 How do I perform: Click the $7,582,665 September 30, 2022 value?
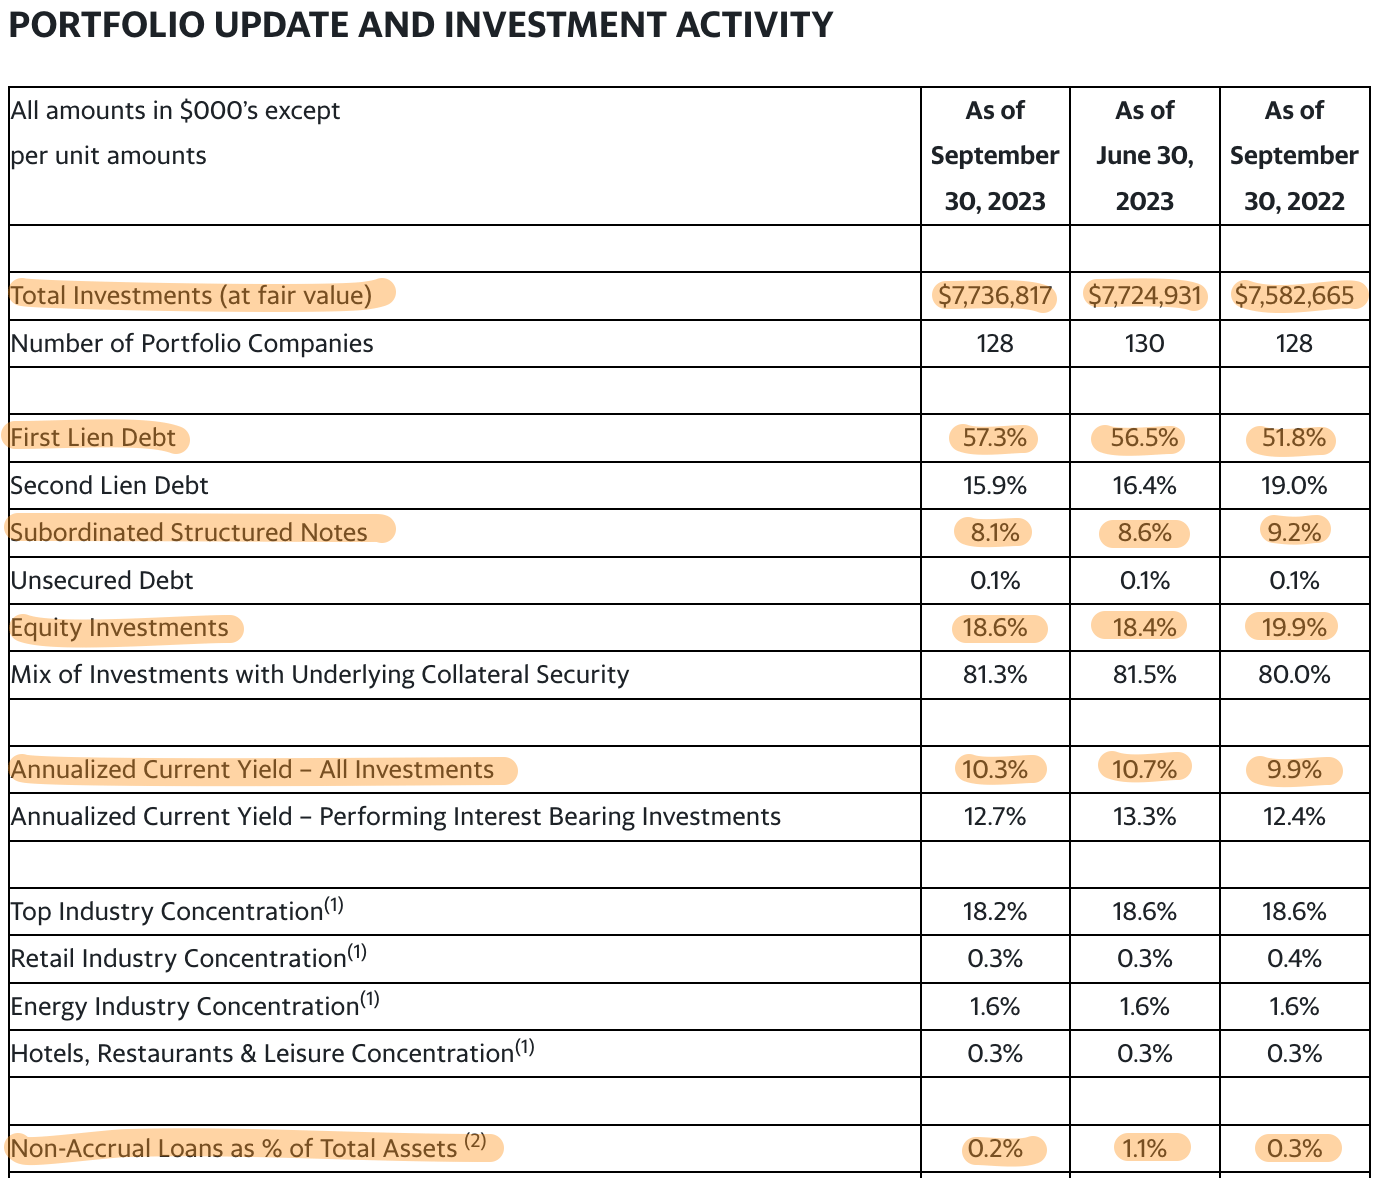1294,296
